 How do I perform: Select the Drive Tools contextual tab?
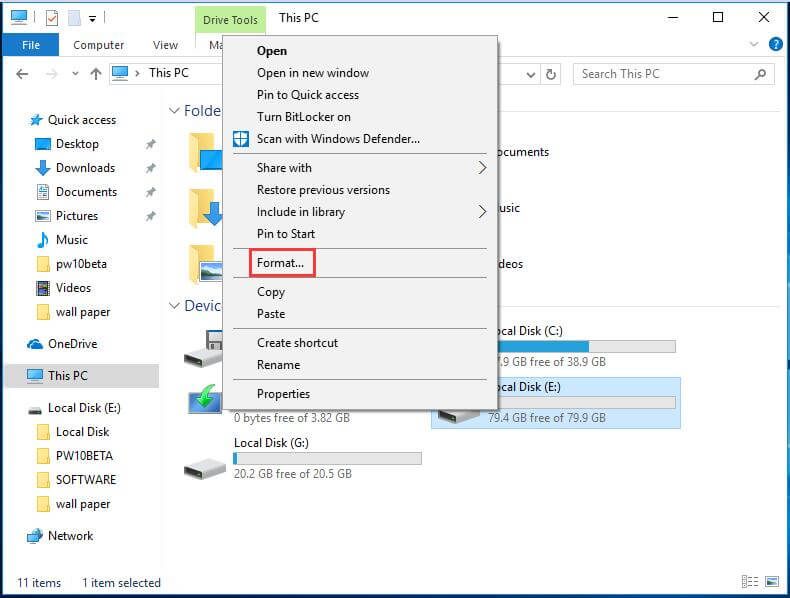point(230,20)
